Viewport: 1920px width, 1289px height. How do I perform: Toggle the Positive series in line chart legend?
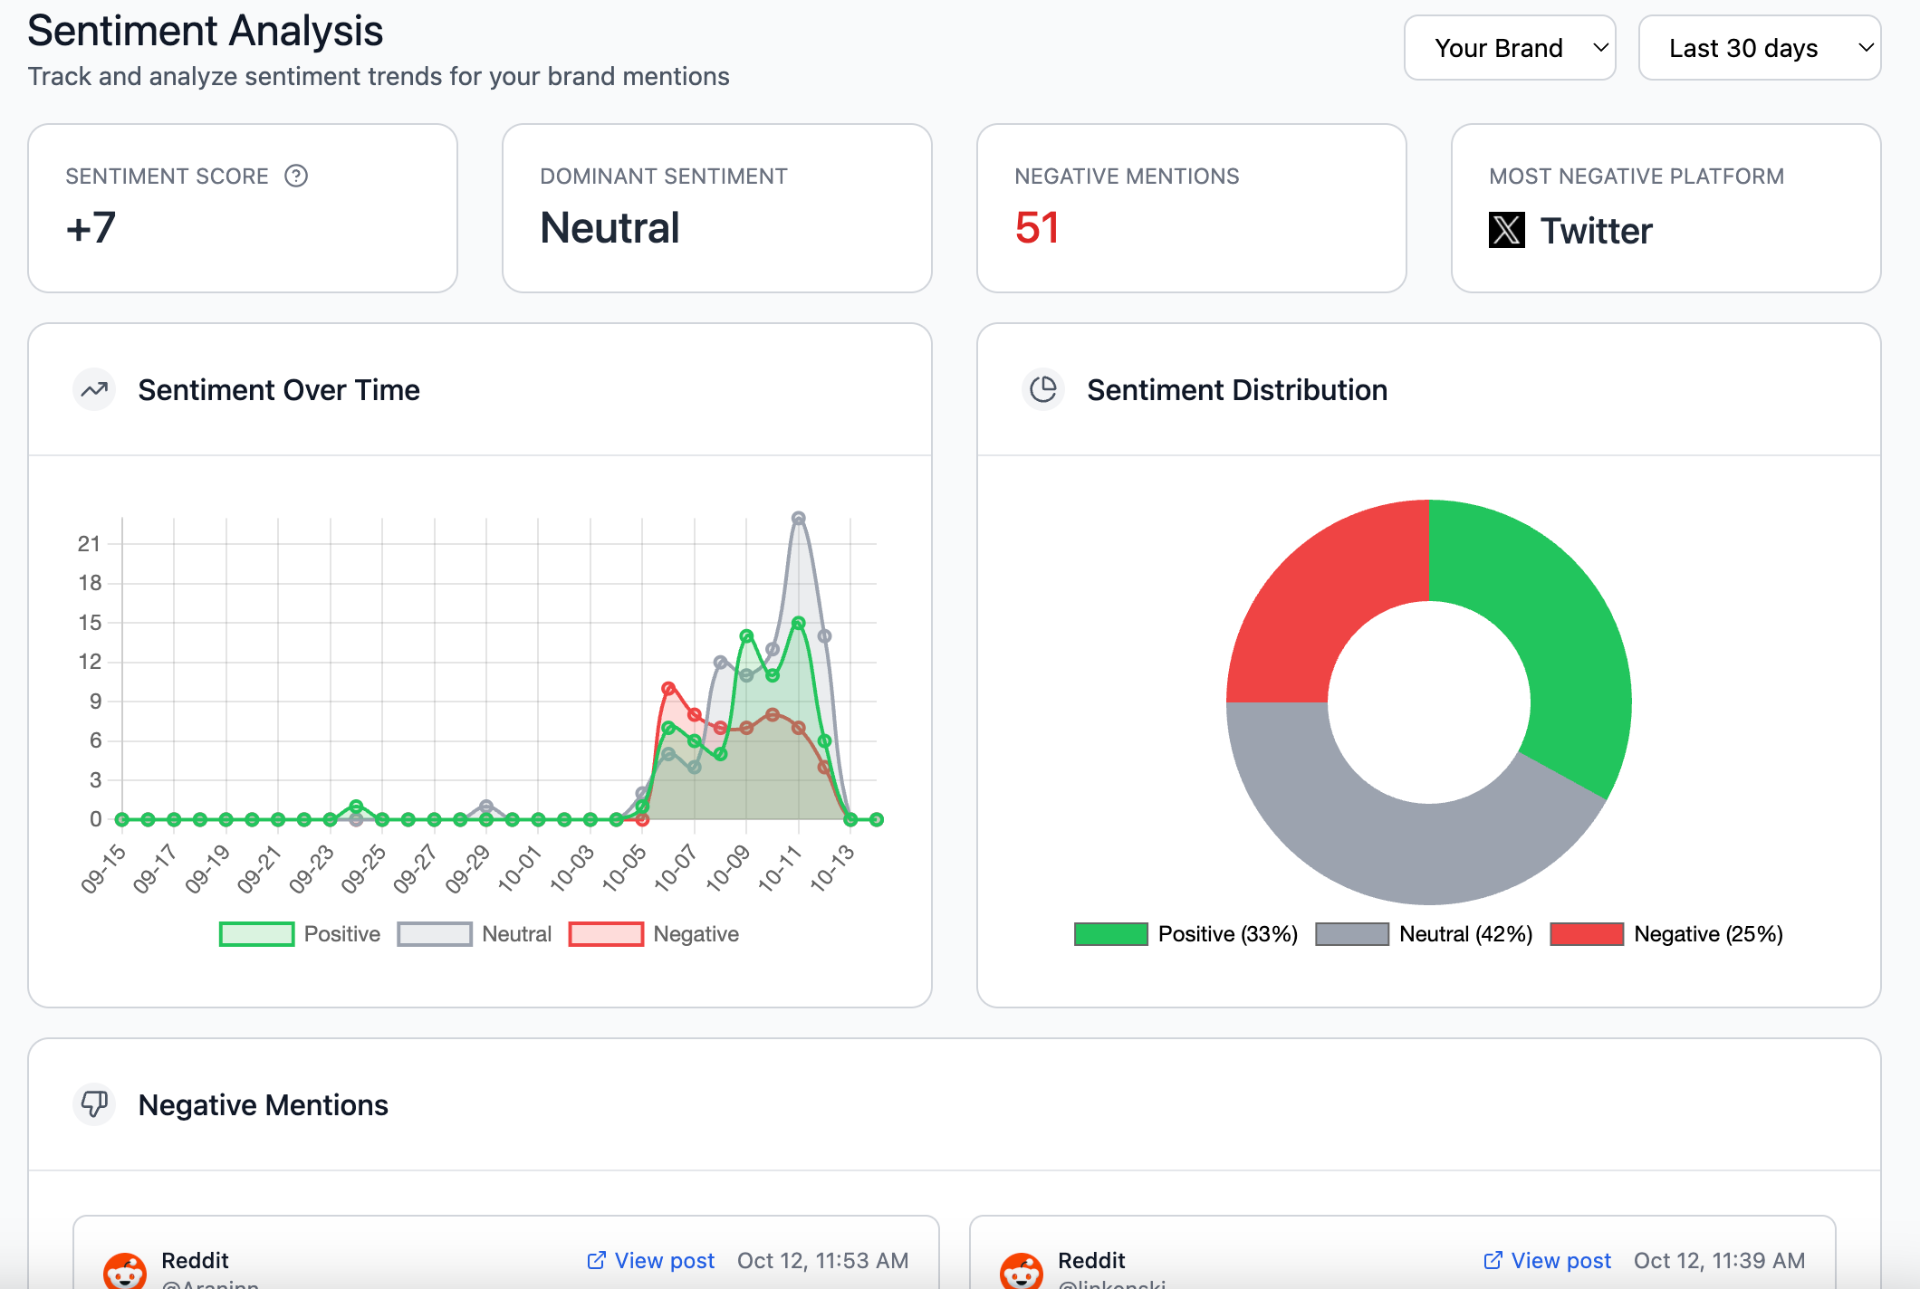300,934
